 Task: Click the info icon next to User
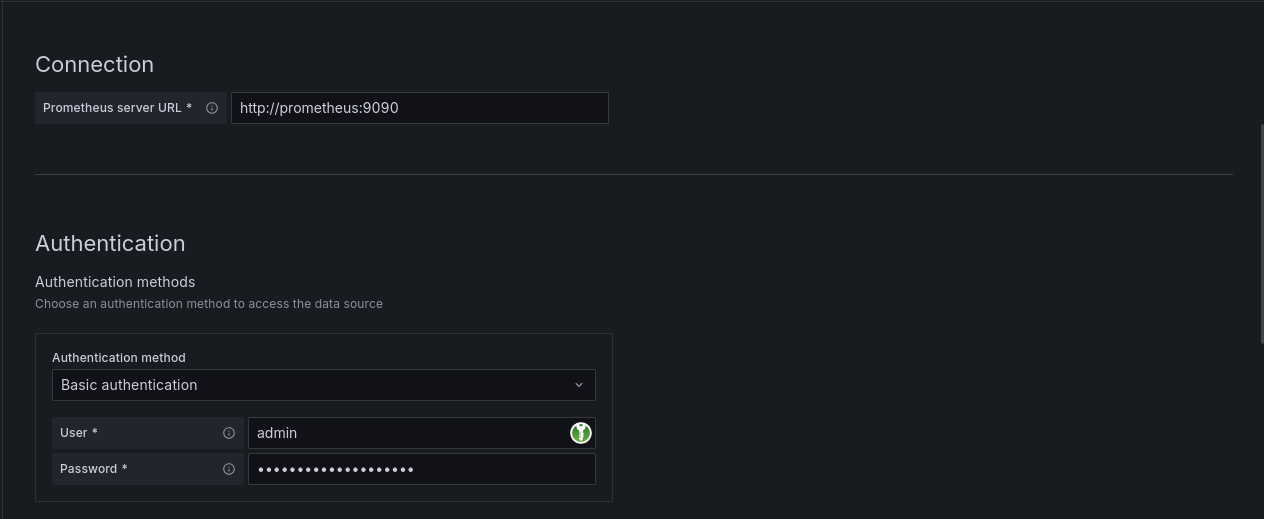[229, 433]
